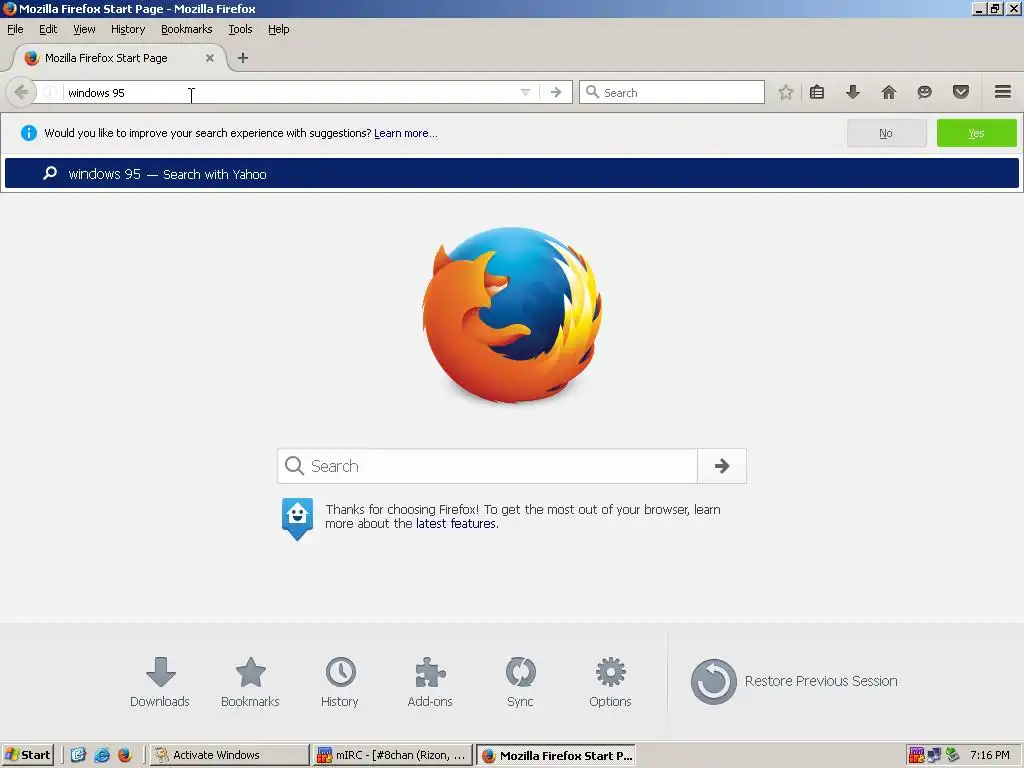Click the start page center Search box
This screenshot has height=768, width=1024.
click(x=487, y=466)
